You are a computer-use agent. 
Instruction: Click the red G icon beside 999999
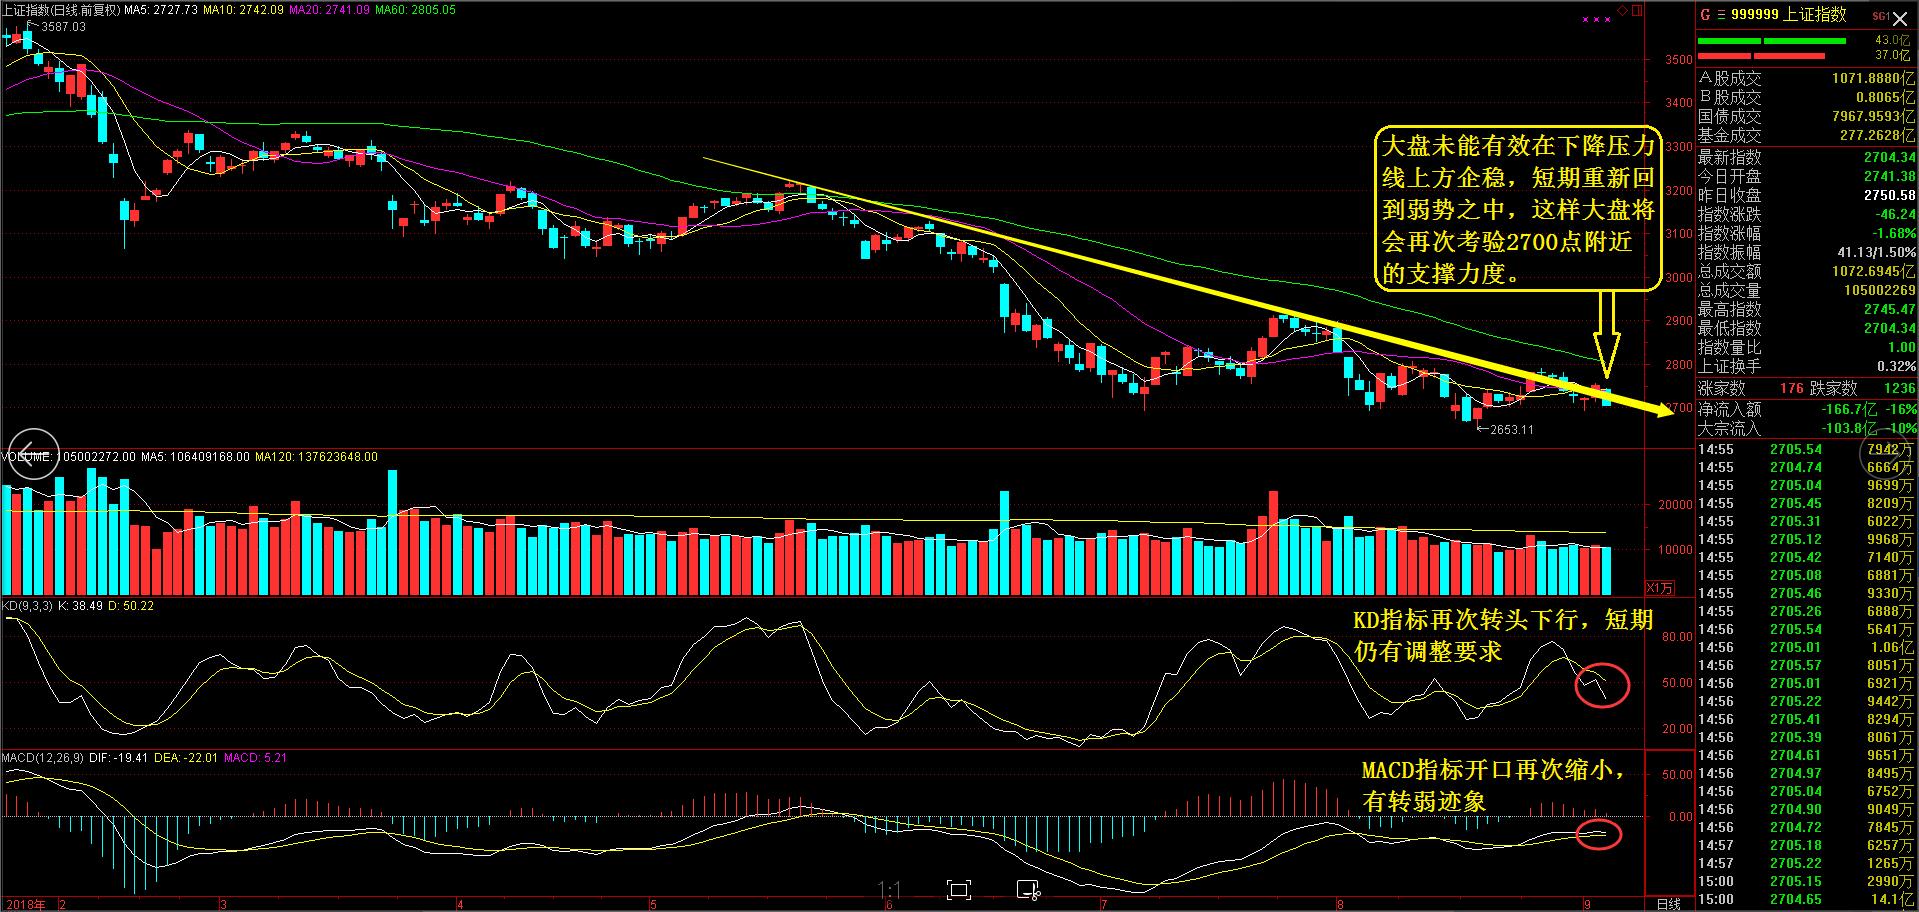1704,14
